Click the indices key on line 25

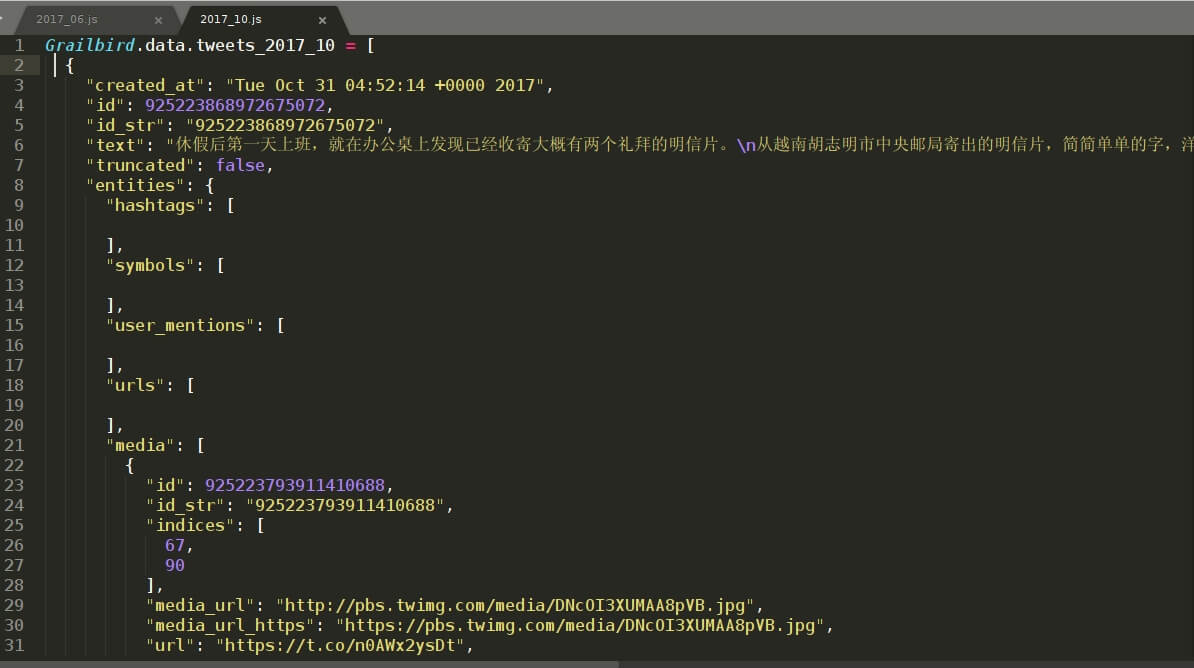click(190, 526)
